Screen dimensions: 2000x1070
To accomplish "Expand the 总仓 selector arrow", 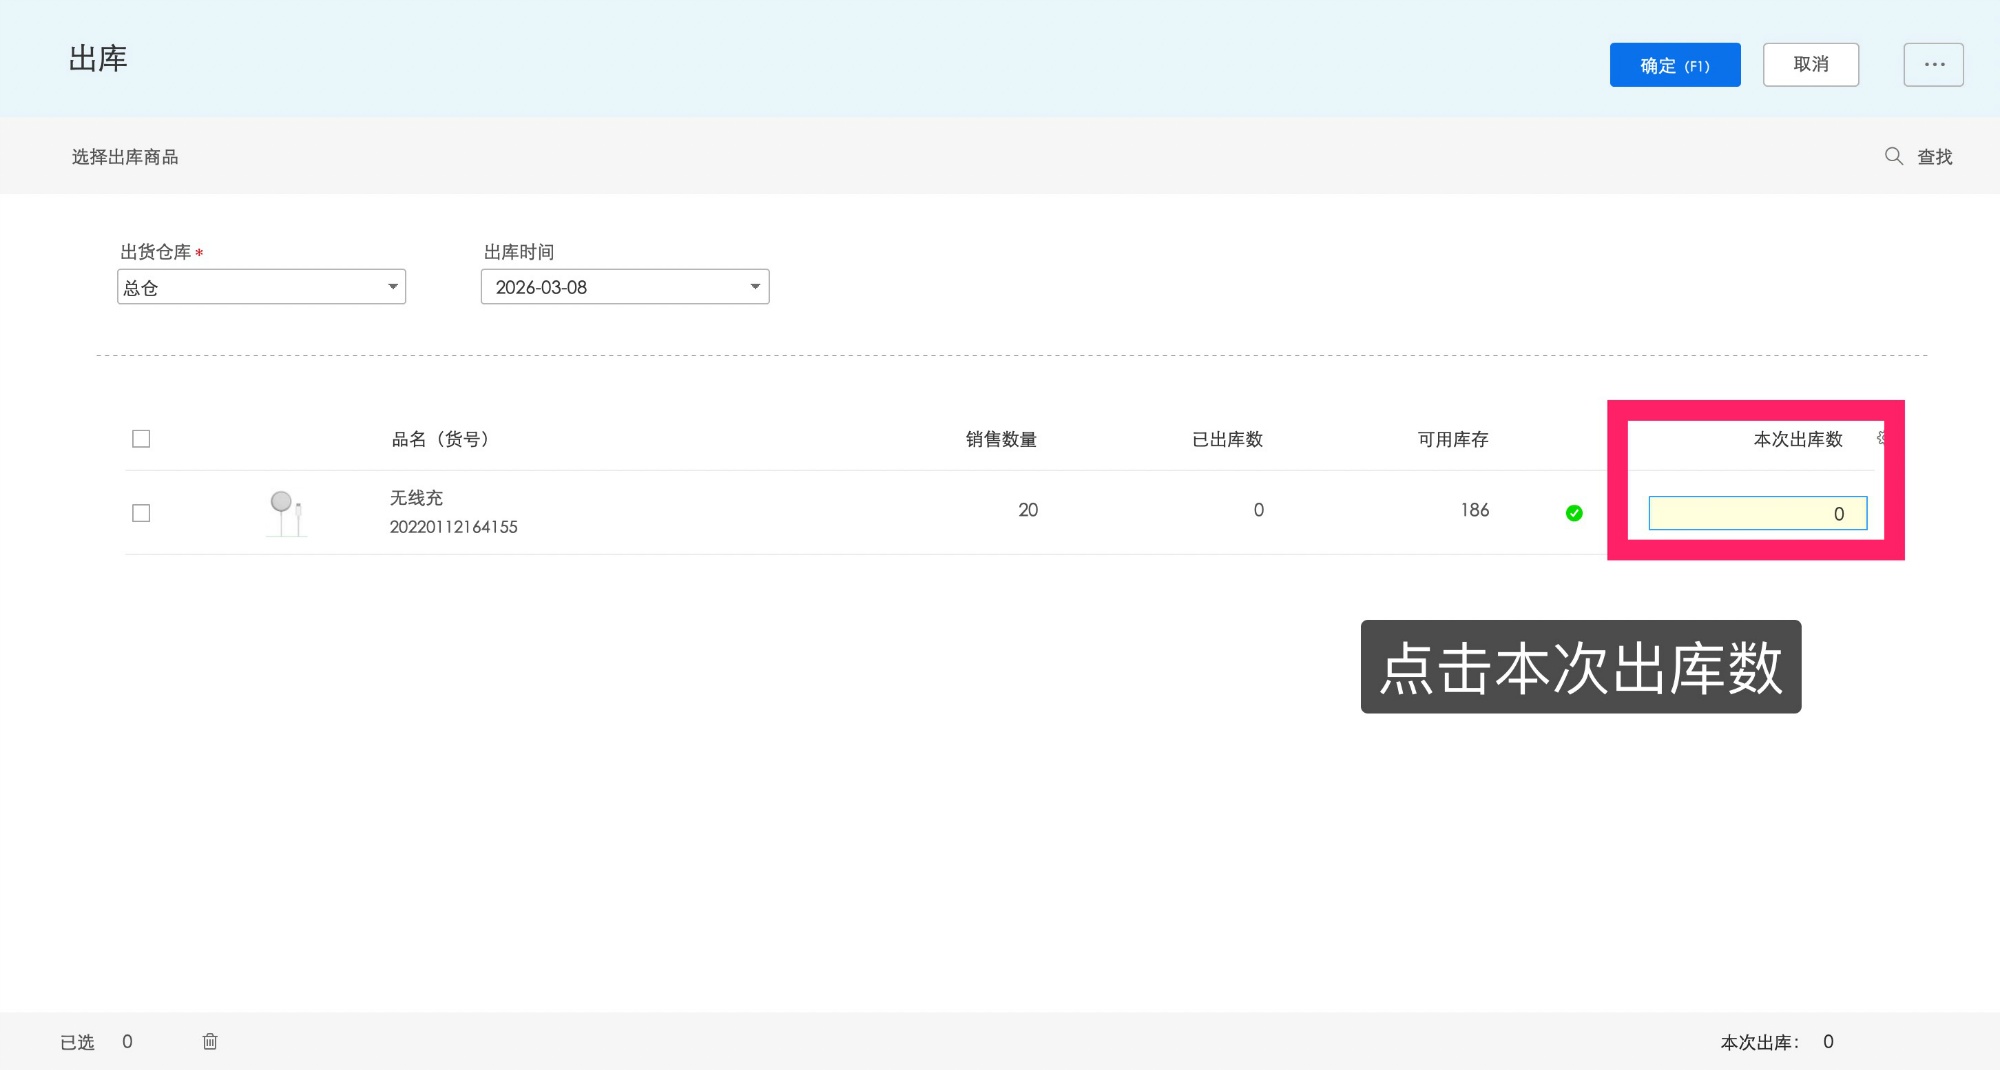I will [x=392, y=287].
